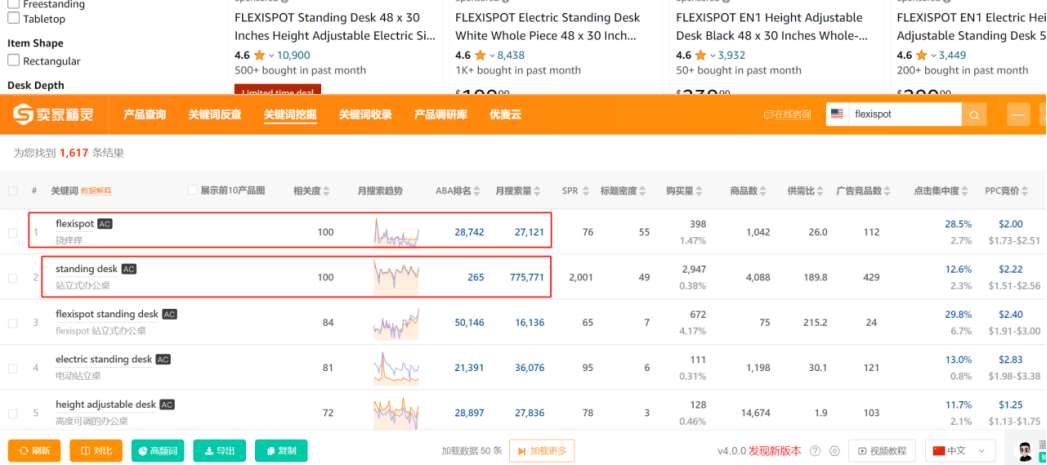Image resolution: width=1047 pixels, height=465 pixels.
Task: Click 加载更多 load more button
Action: [542, 450]
